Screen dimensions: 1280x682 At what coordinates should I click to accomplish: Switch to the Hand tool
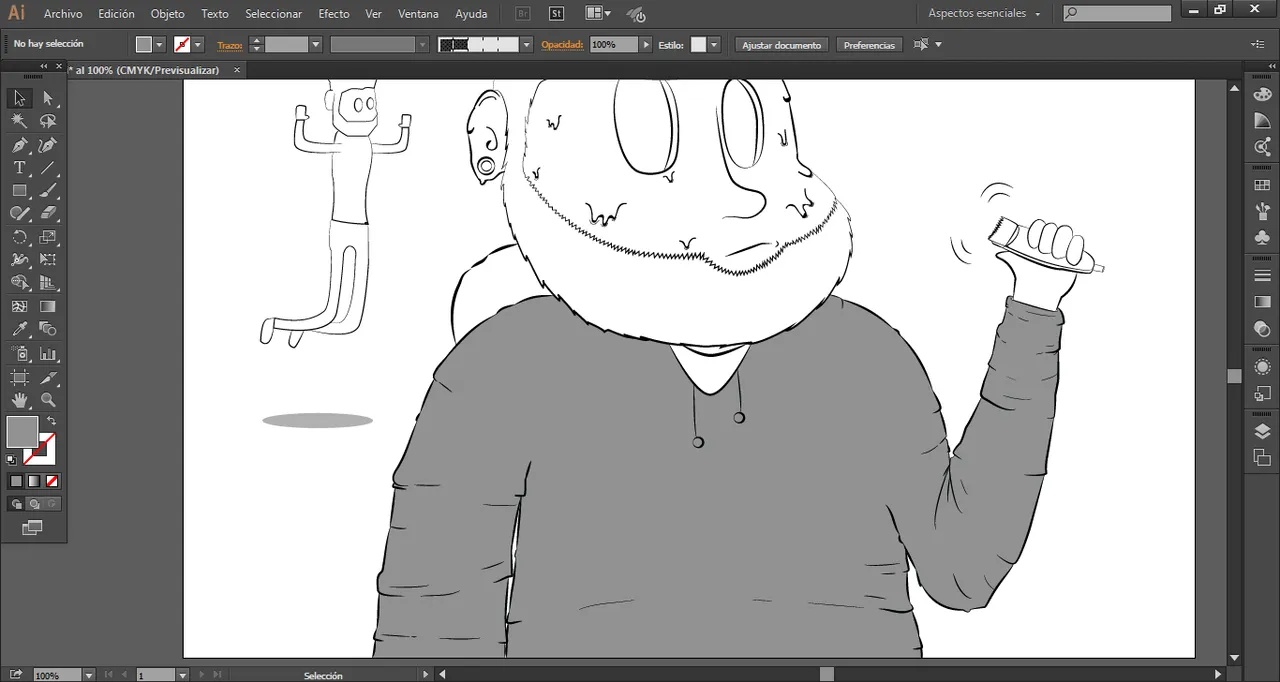pyautogui.click(x=19, y=400)
